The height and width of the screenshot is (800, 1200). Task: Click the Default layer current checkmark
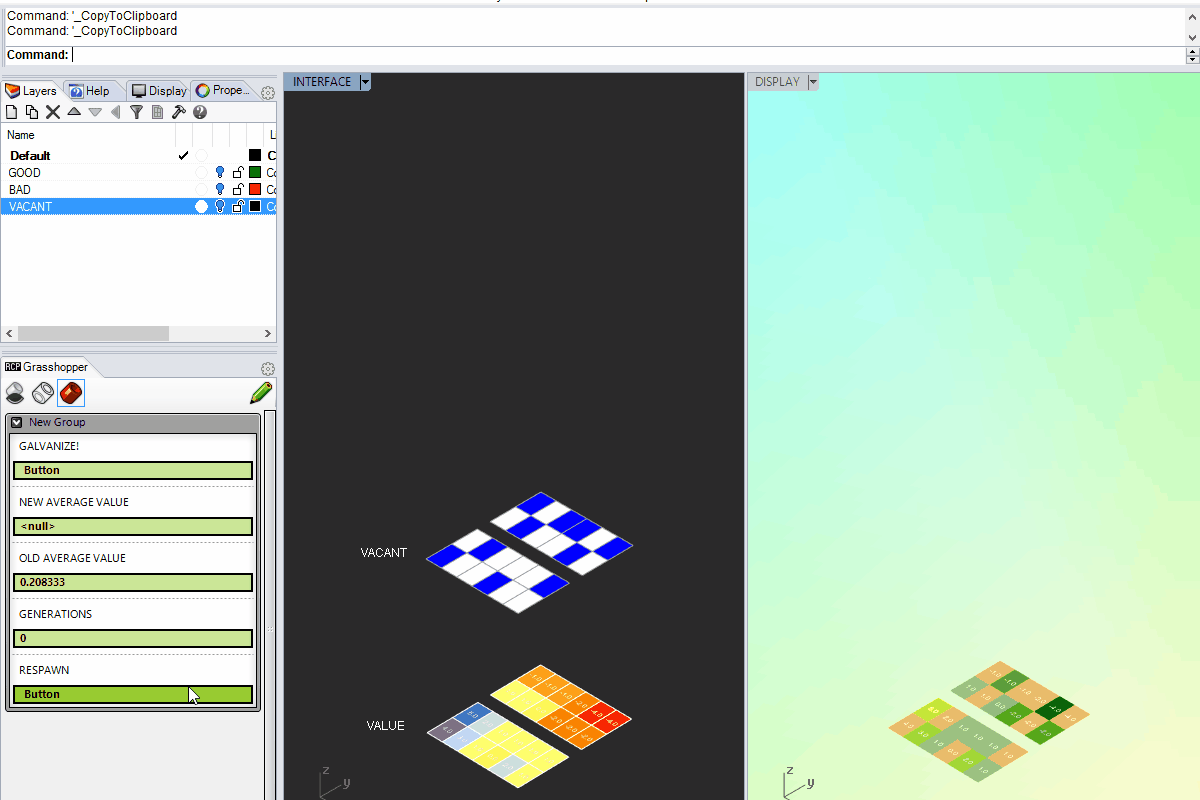click(183, 156)
